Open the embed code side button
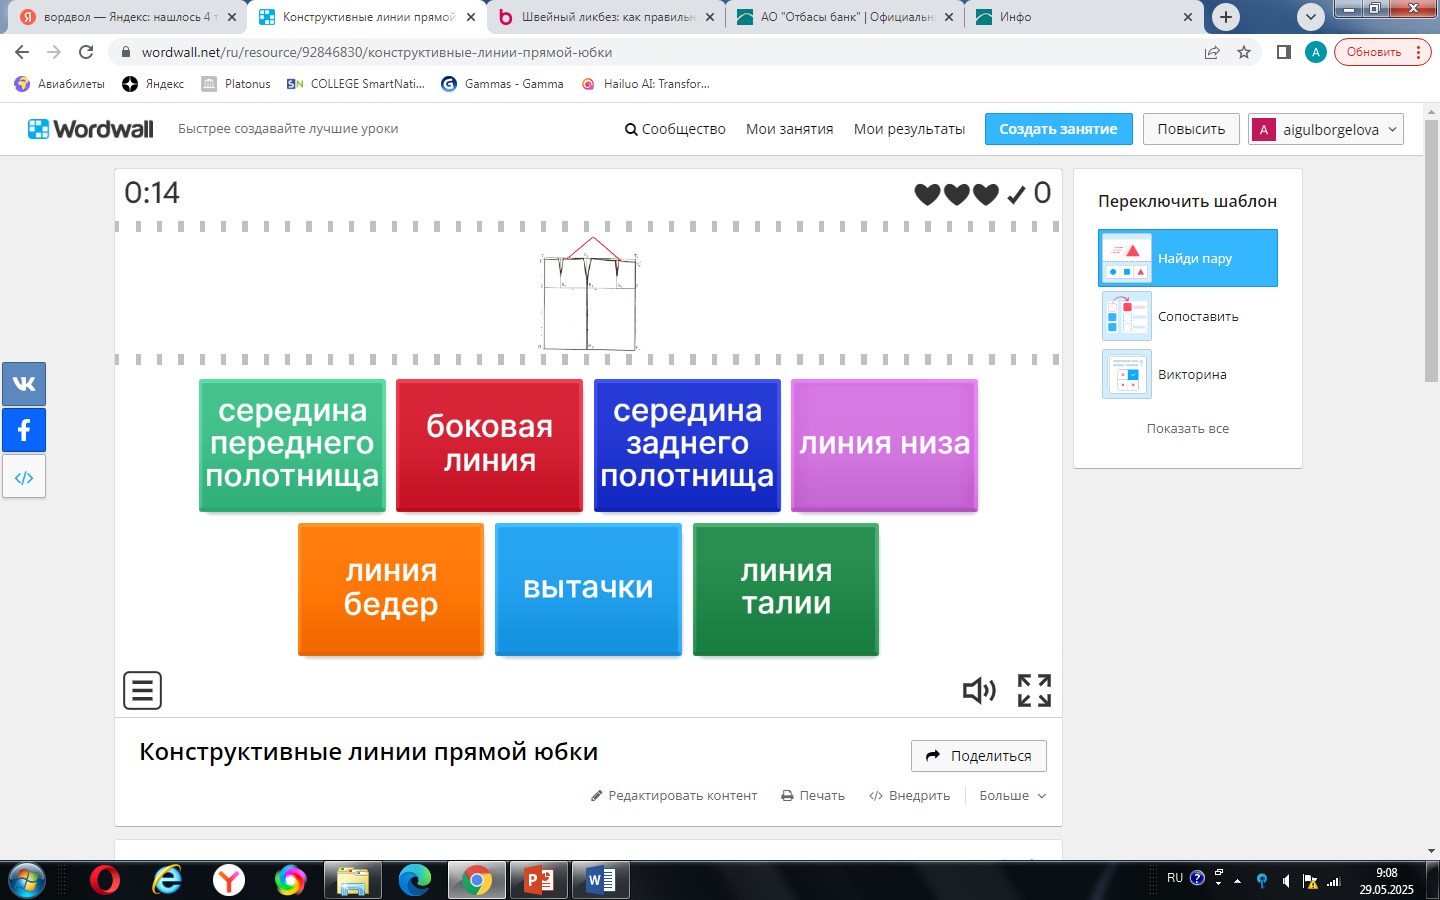 [x=24, y=477]
